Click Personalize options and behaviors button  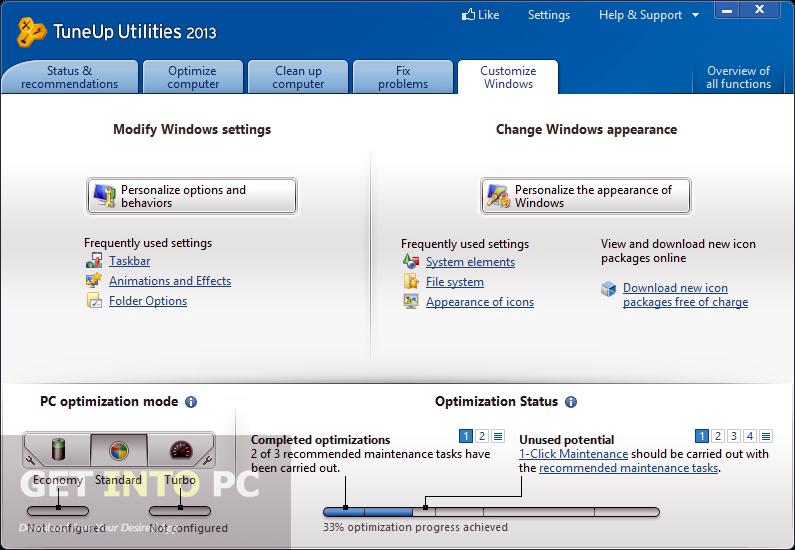[x=192, y=196]
